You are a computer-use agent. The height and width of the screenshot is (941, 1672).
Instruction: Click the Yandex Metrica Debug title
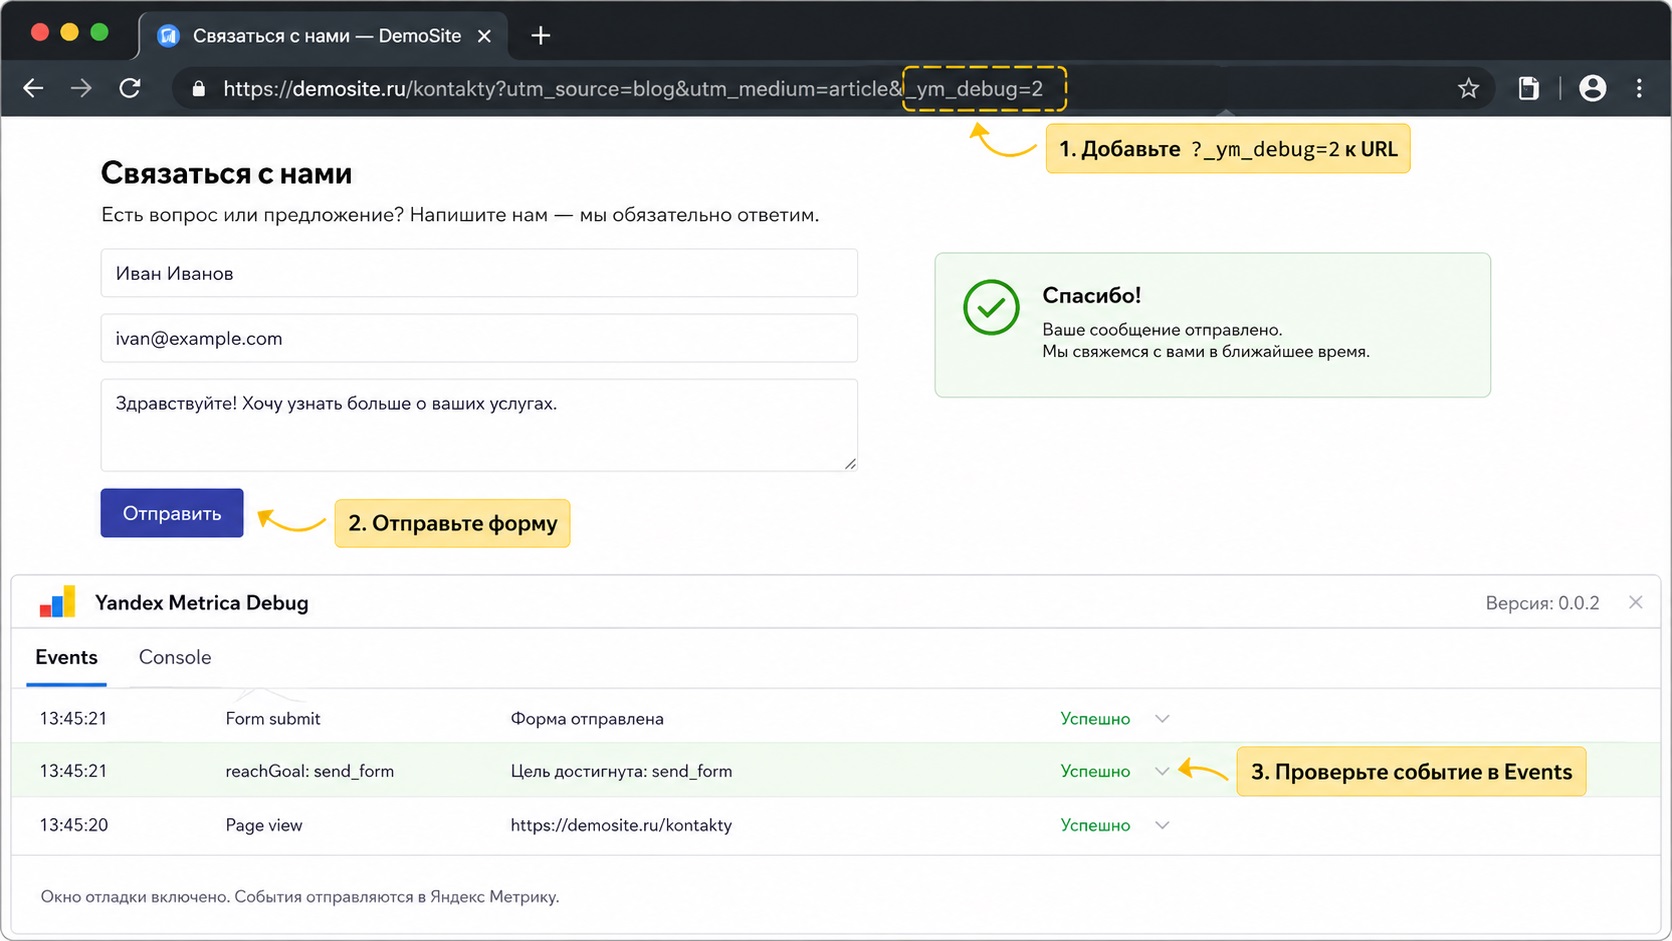tap(201, 603)
